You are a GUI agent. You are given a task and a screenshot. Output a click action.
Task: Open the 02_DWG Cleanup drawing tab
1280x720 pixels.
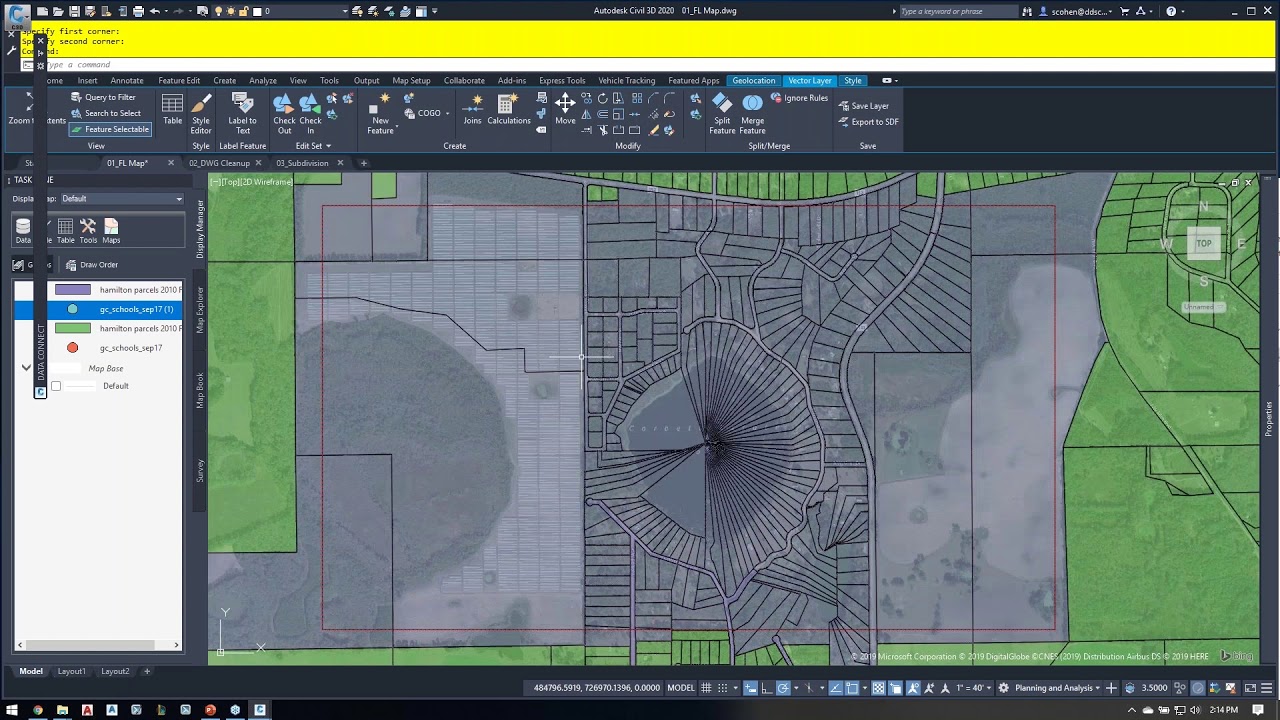click(x=219, y=163)
